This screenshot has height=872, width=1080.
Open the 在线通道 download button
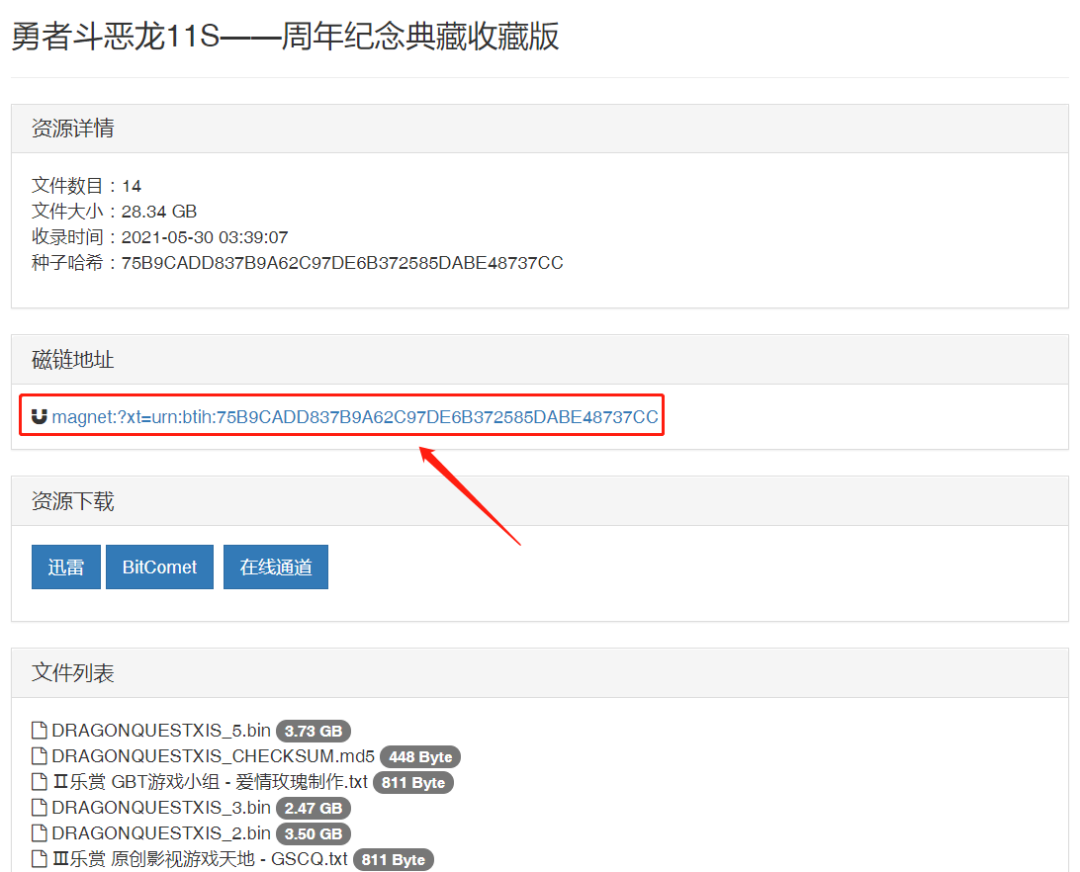pyautogui.click(x=276, y=567)
